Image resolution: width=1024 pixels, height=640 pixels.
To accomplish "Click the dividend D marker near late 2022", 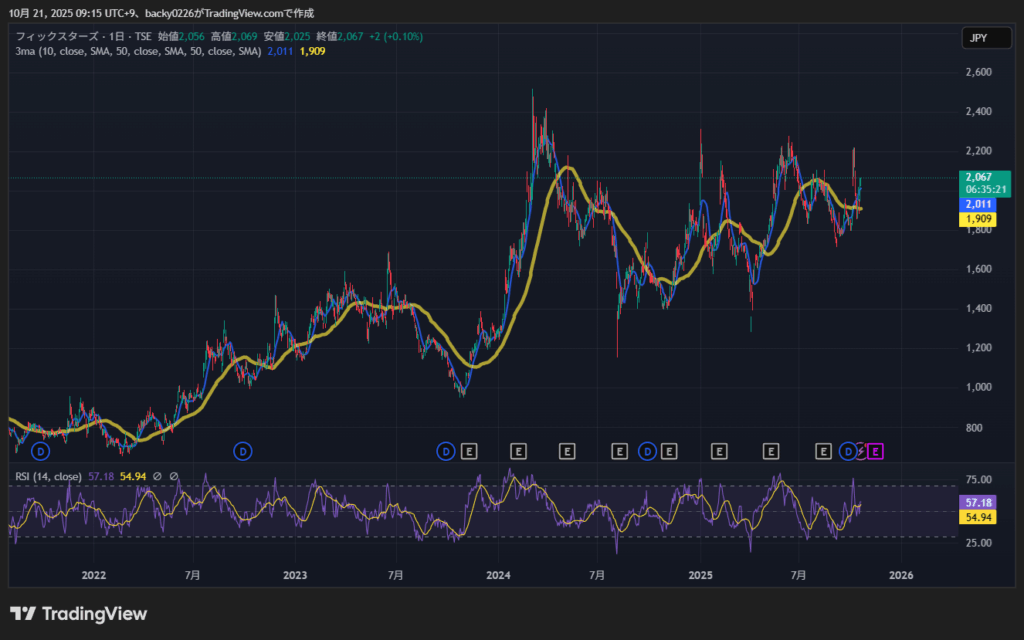I will tap(242, 452).
